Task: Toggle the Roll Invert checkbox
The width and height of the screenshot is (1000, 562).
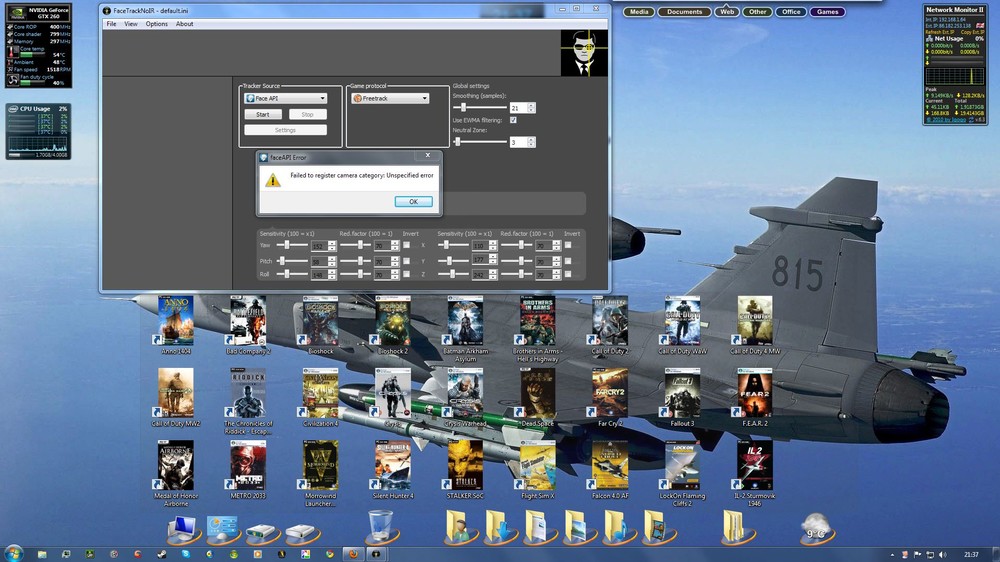Action: [406, 274]
